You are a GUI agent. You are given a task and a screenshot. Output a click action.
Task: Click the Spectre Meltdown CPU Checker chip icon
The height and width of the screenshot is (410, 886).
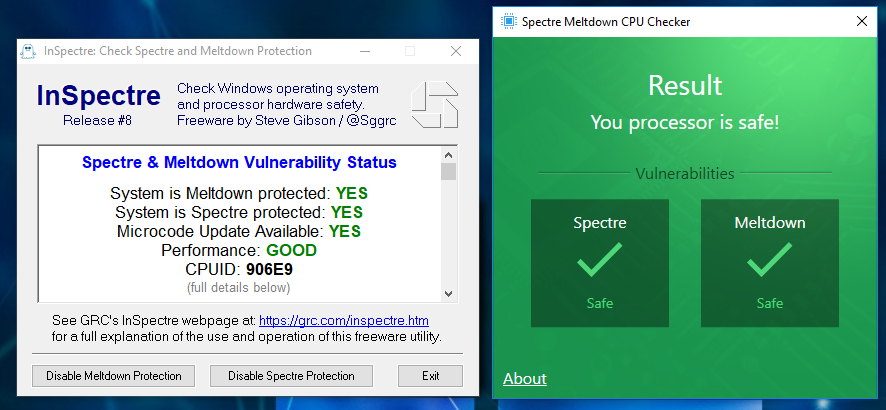pos(509,21)
